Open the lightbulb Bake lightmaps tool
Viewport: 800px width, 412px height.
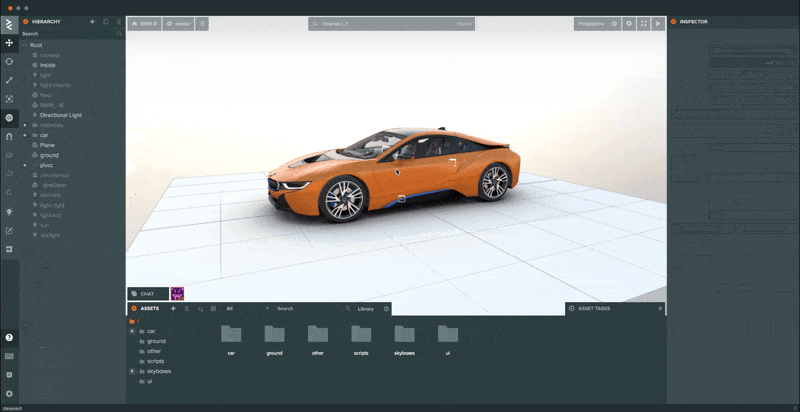tap(9, 212)
